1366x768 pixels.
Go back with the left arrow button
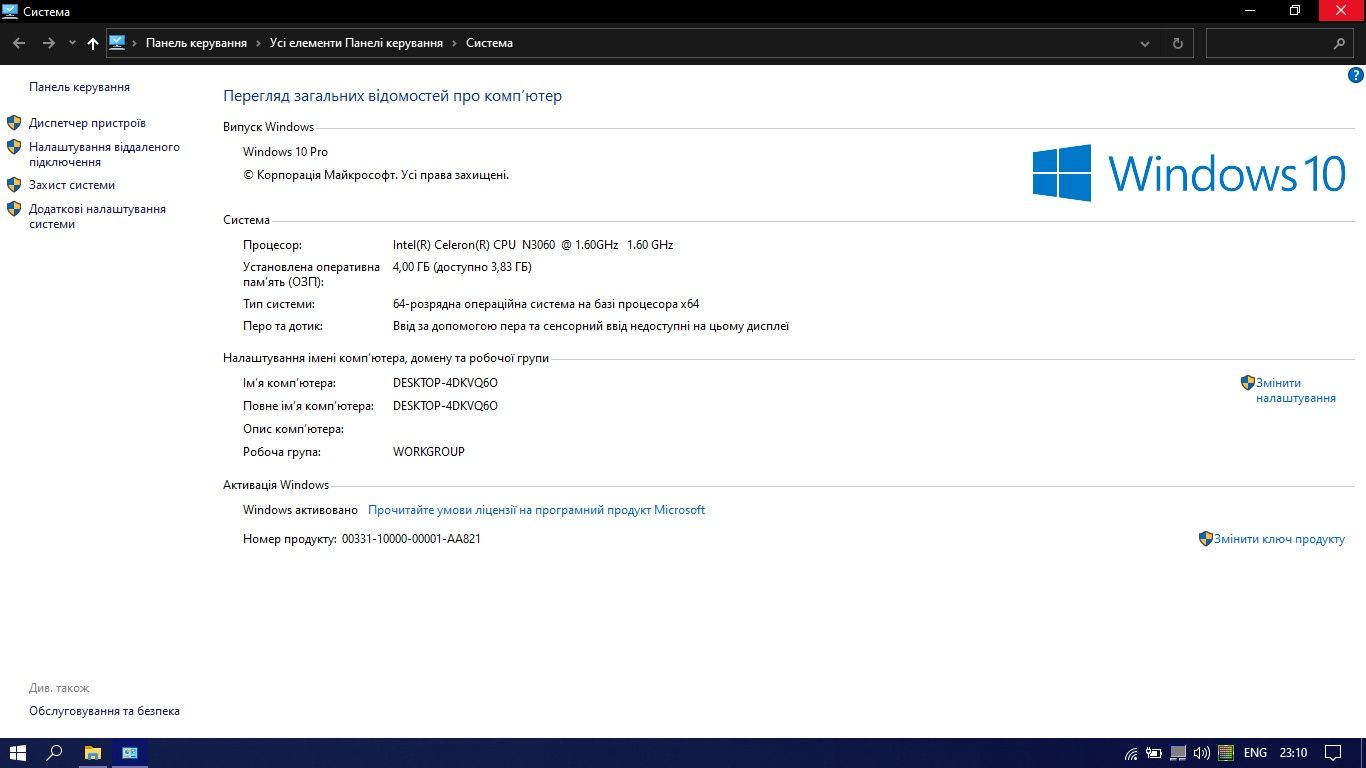[18, 43]
